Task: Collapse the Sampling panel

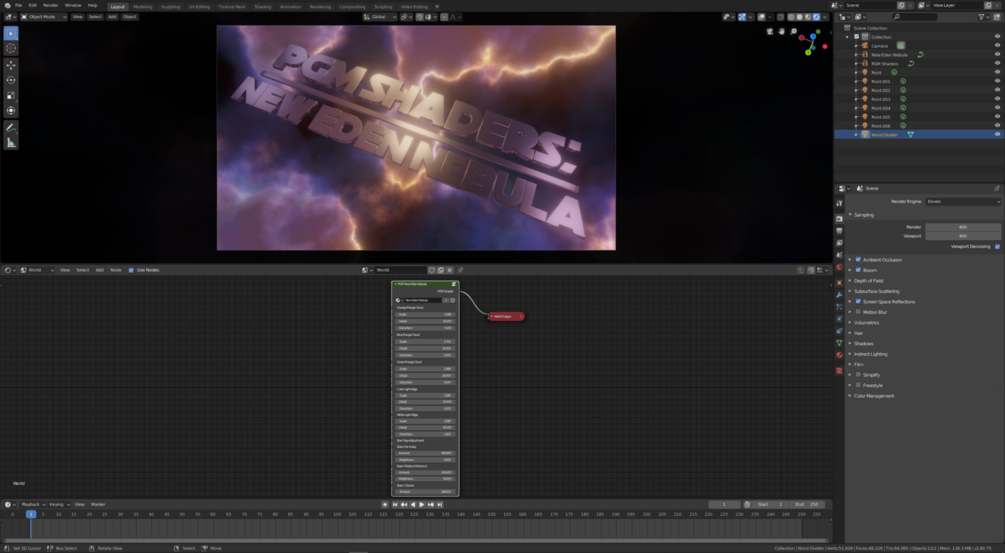Action: pos(851,215)
